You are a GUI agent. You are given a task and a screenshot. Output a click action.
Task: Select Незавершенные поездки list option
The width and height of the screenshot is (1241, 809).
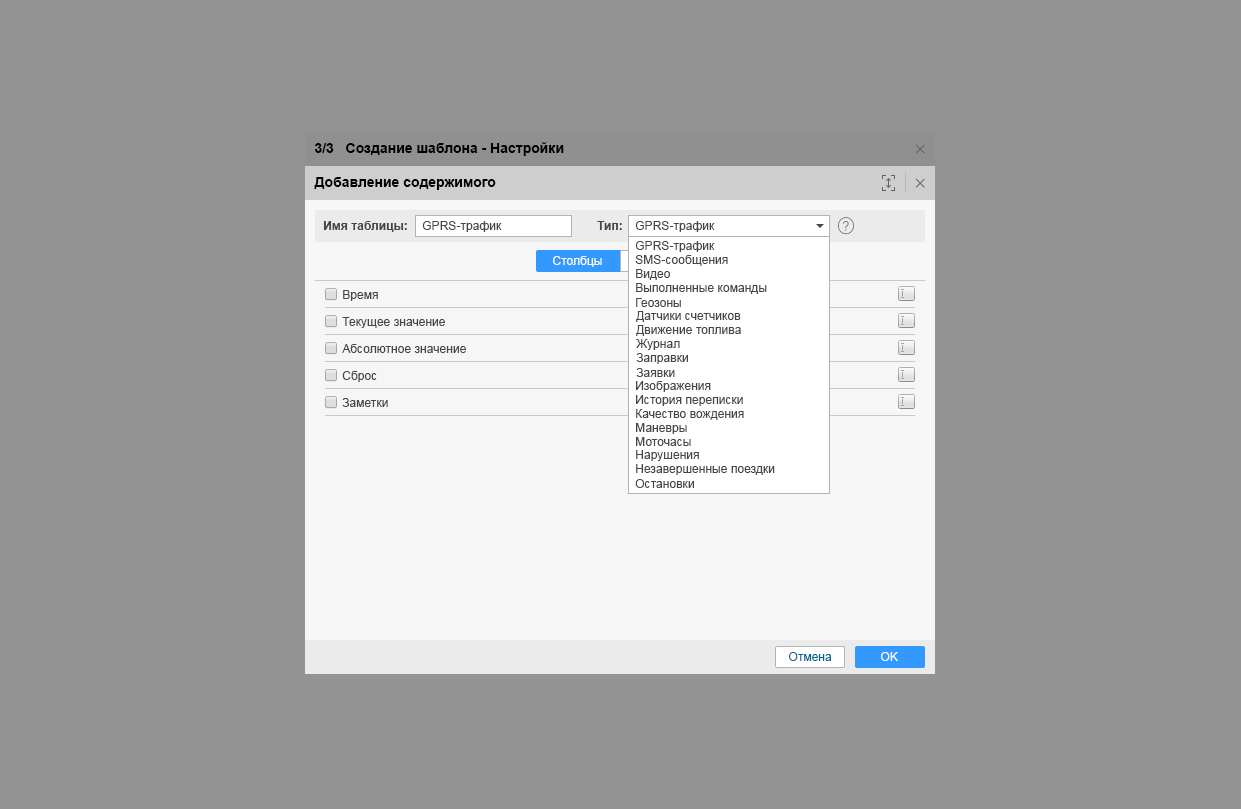coord(704,469)
